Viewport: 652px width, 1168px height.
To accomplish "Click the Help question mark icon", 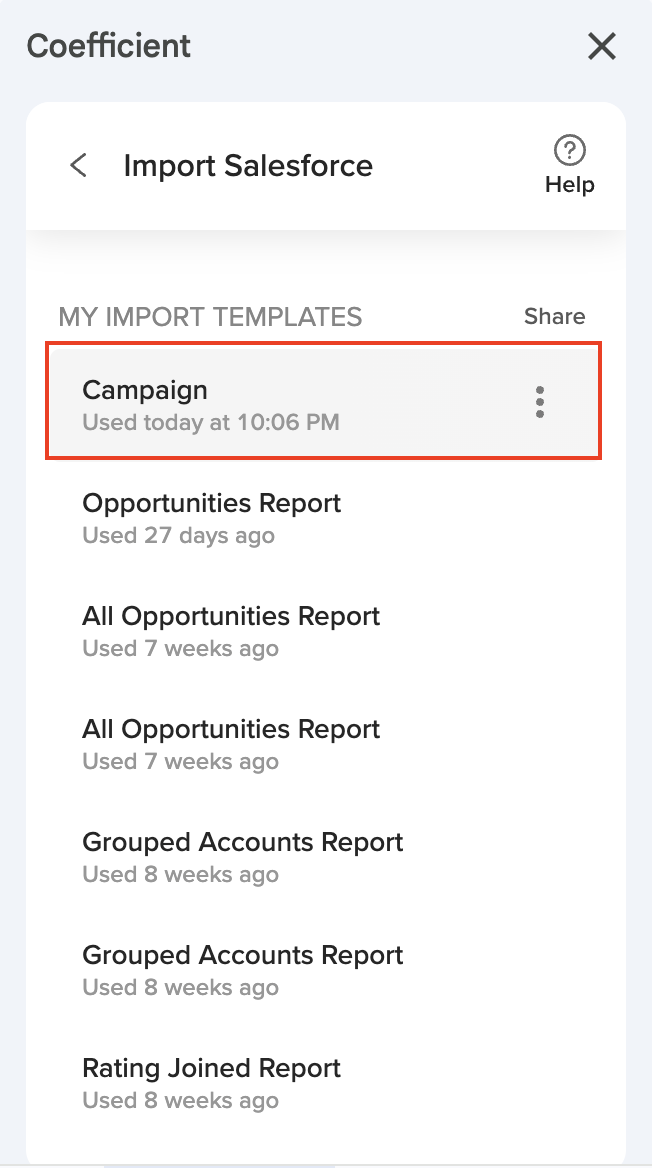I will pos(569,151).
